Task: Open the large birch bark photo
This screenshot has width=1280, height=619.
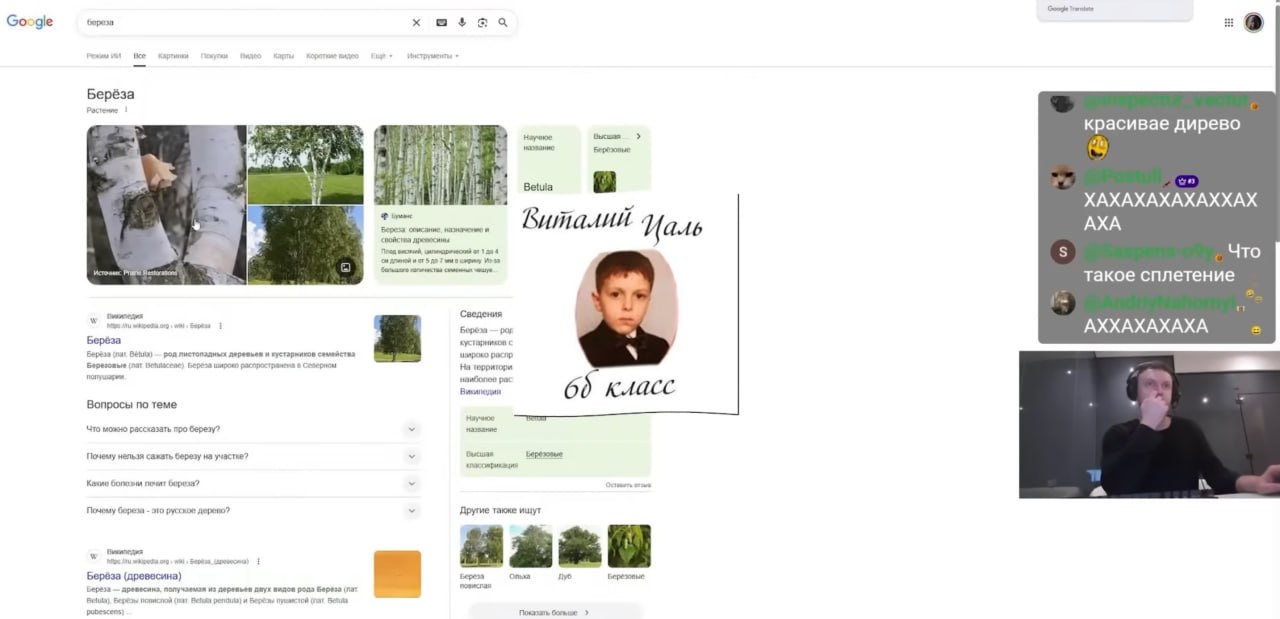Action: pyautogui.click(x=166, y=205)
